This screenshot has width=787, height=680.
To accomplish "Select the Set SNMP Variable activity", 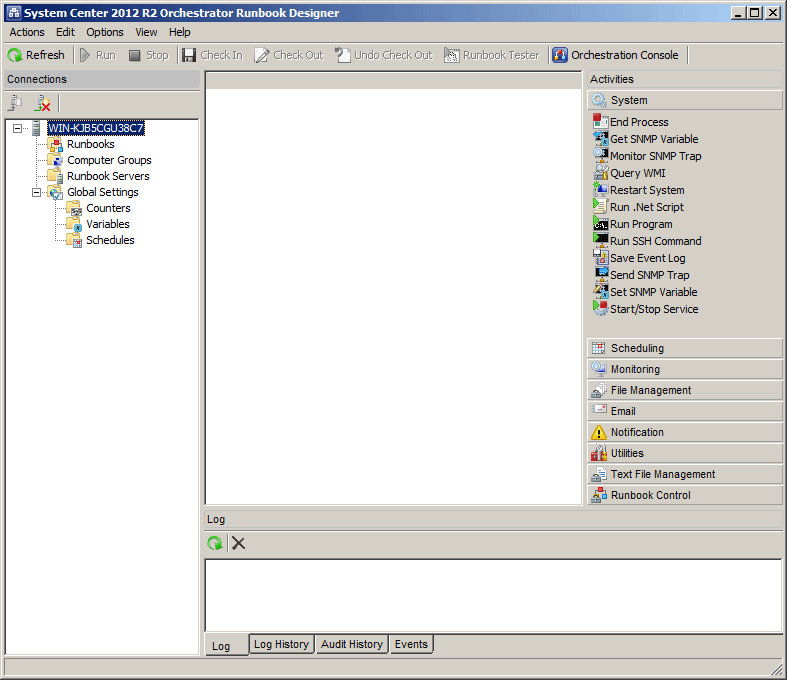I will coord(645,292).
